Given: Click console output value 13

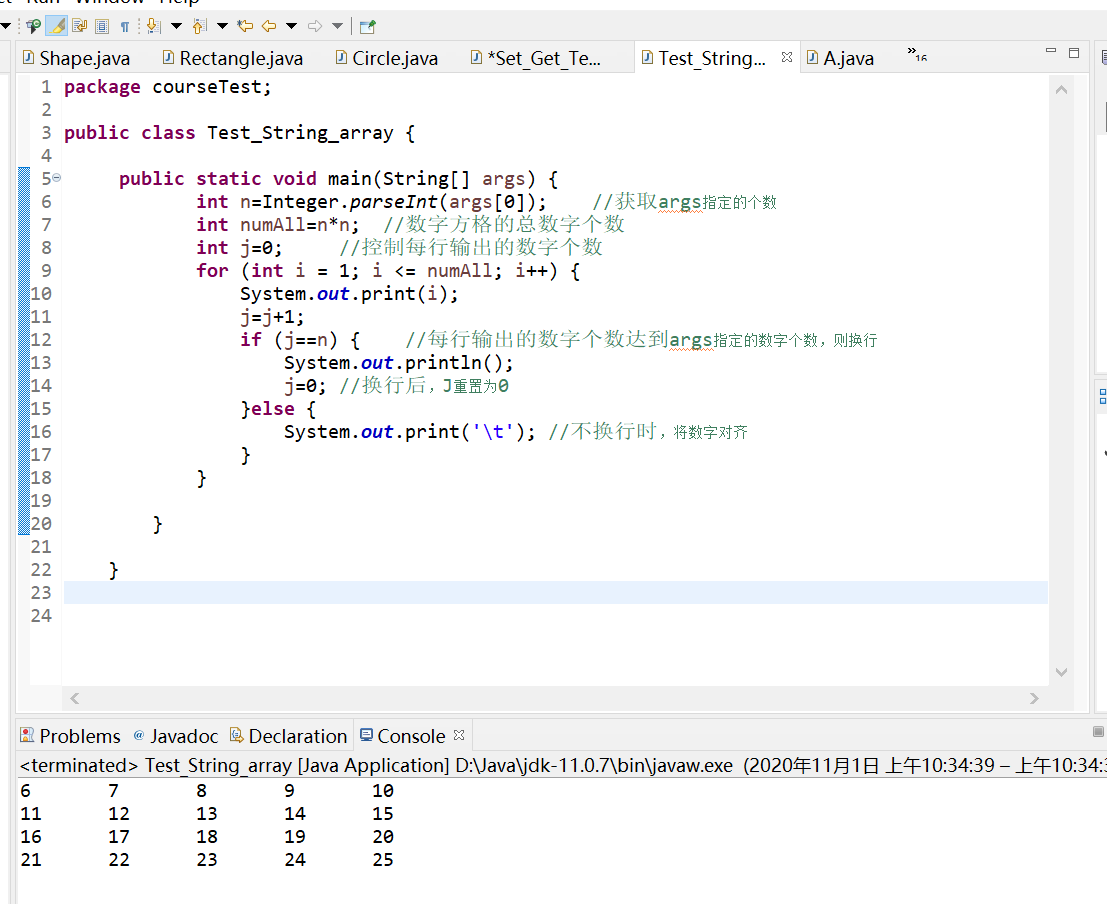Looking at the screenshot, I should pos(207,814).
